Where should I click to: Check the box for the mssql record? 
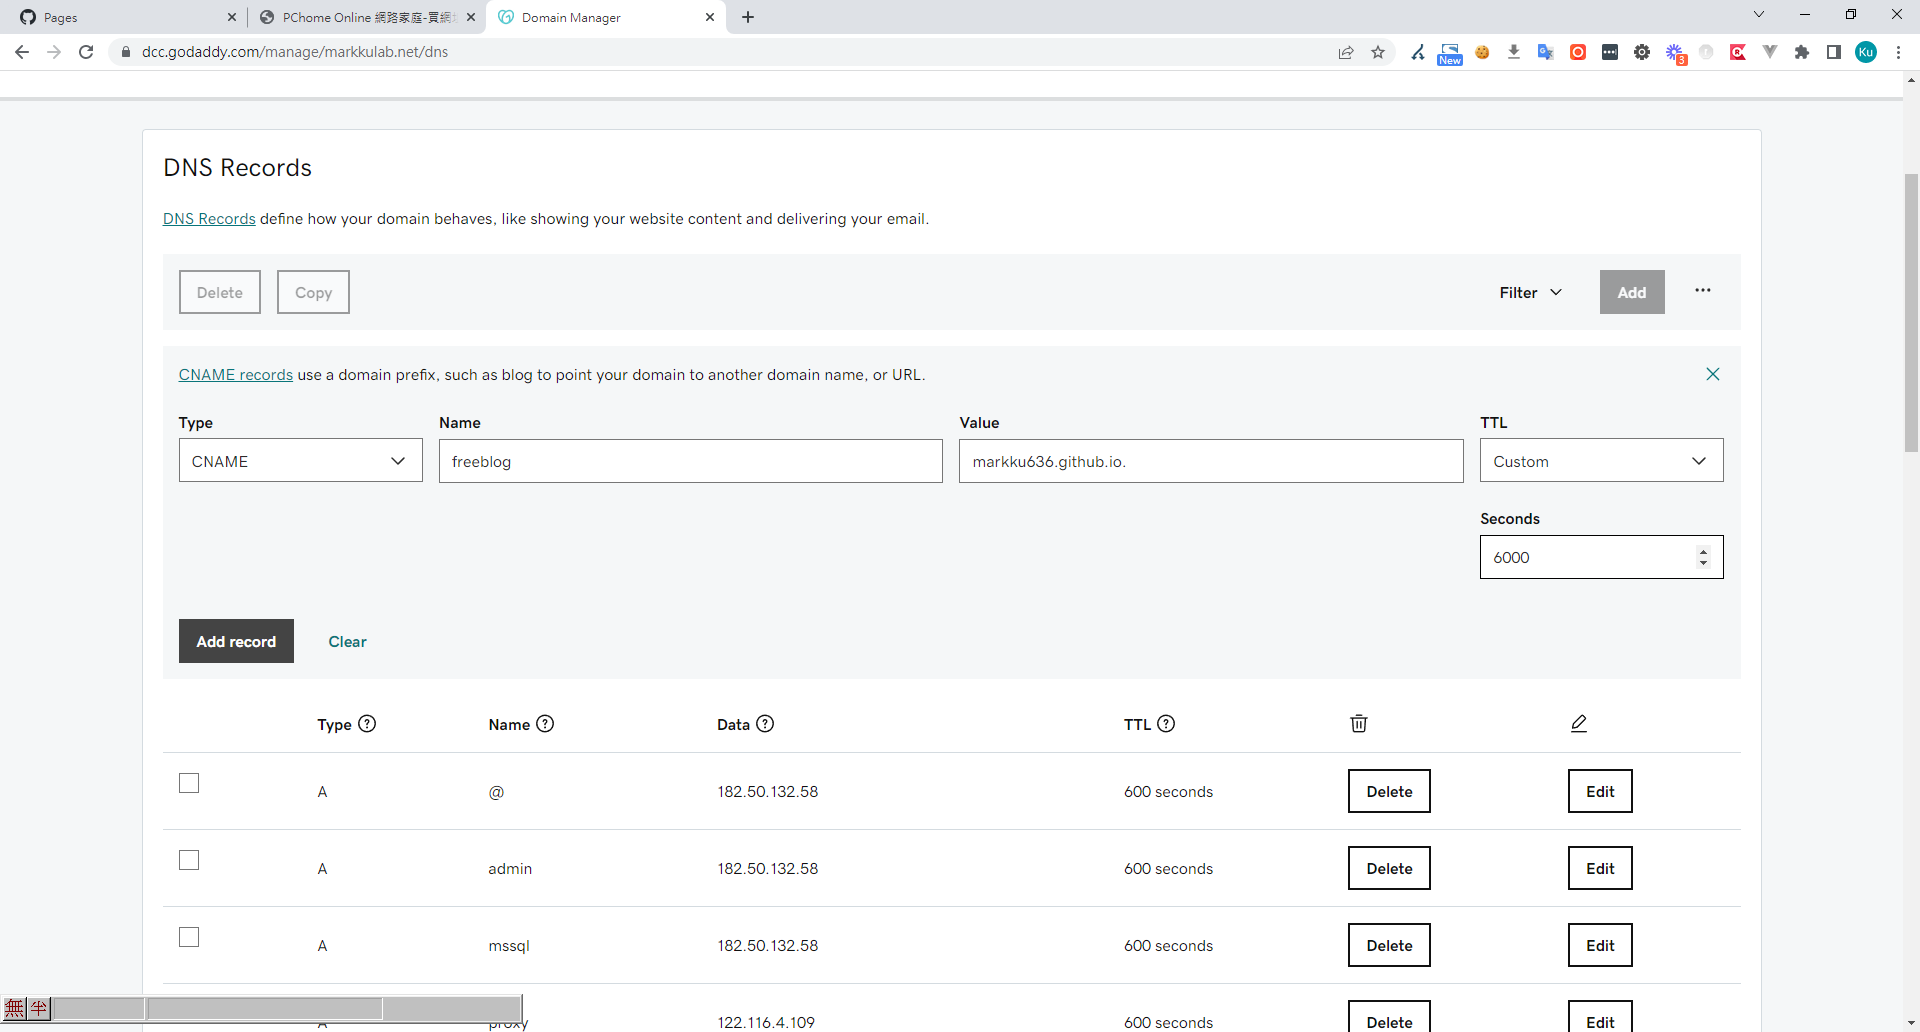[189, 937]
